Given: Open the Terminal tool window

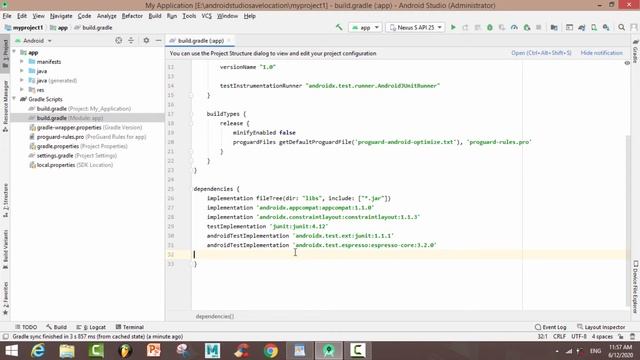Looking at the screenshot, I should [x=130, y=327].
